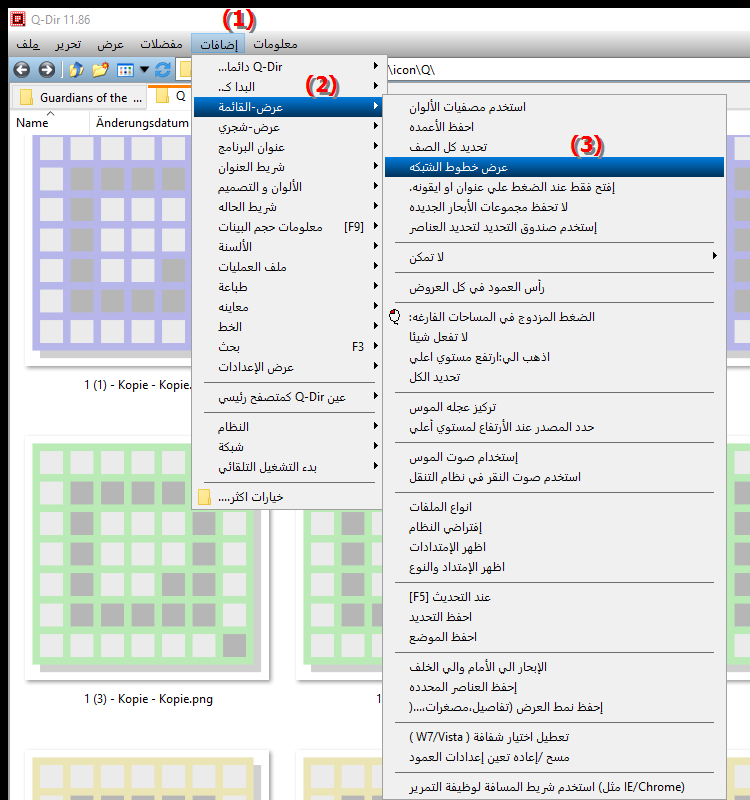Open 'عين Q-Dir كمتصفح رئيسي' submenu
The width and height of the screenshot is (750, 800).
(x=288, y=397)
